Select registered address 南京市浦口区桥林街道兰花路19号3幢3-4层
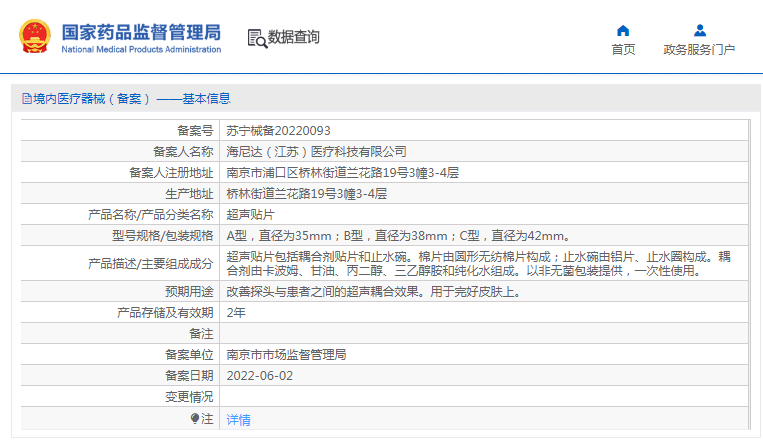Viewport: 763px width, 446px height. coord(343,173)
